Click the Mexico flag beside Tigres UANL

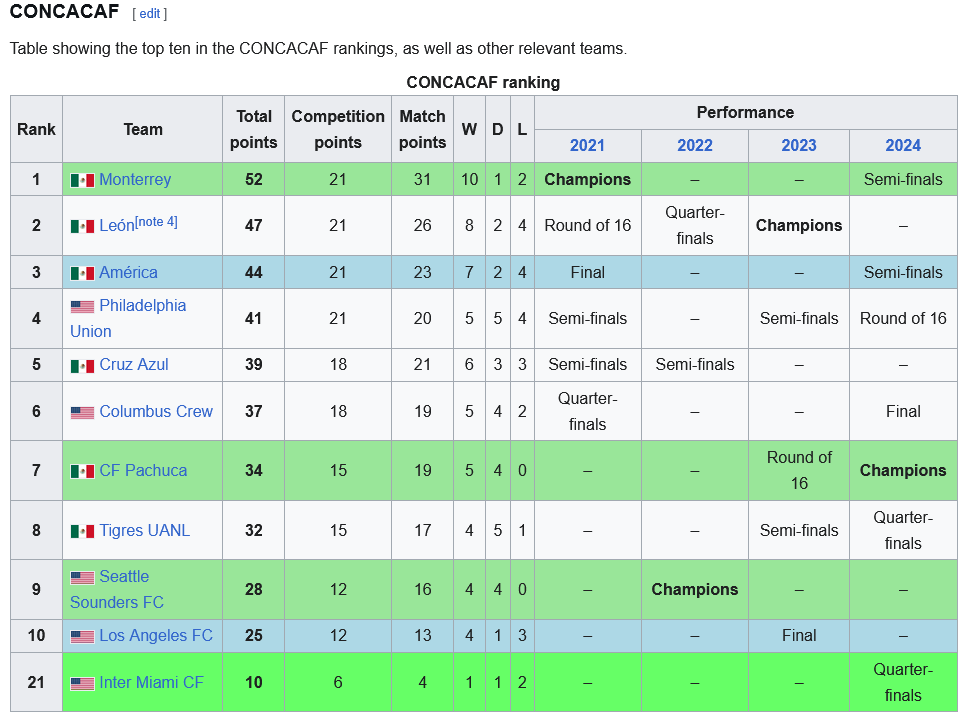(x=82, y=531)
